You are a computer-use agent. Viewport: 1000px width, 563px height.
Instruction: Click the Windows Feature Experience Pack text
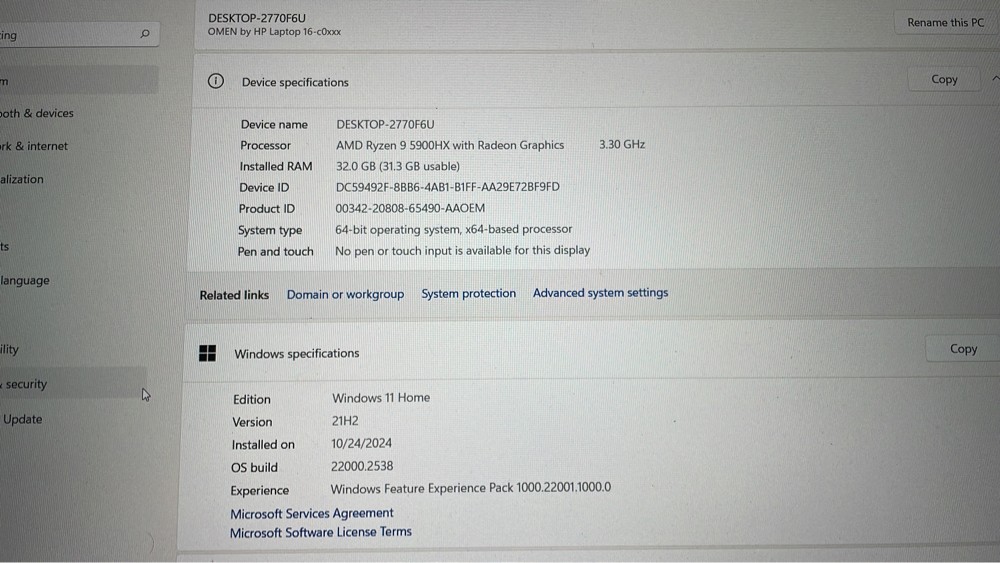tap(471, 488)
